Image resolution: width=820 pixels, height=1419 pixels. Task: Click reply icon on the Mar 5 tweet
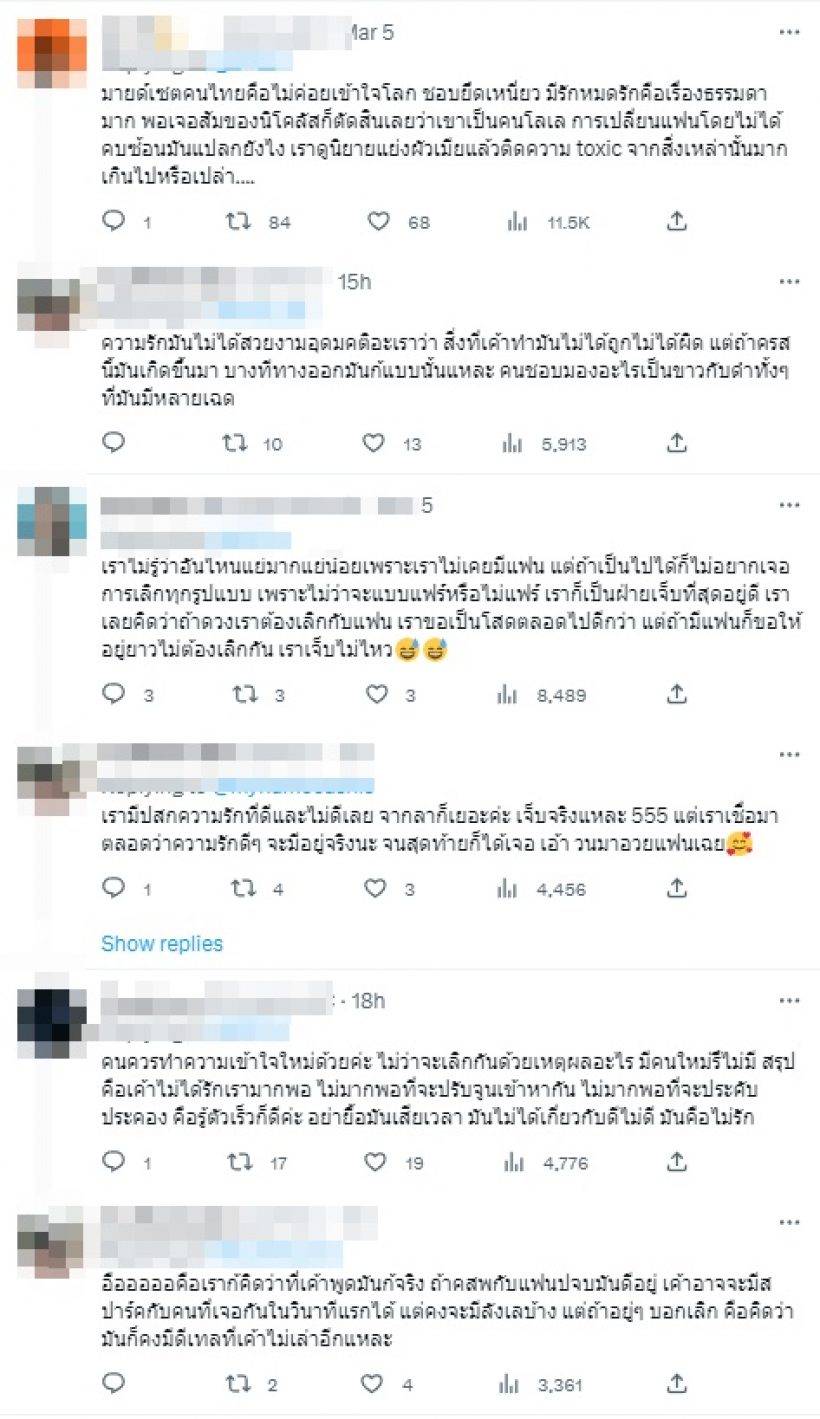click(x=114, y=221)
